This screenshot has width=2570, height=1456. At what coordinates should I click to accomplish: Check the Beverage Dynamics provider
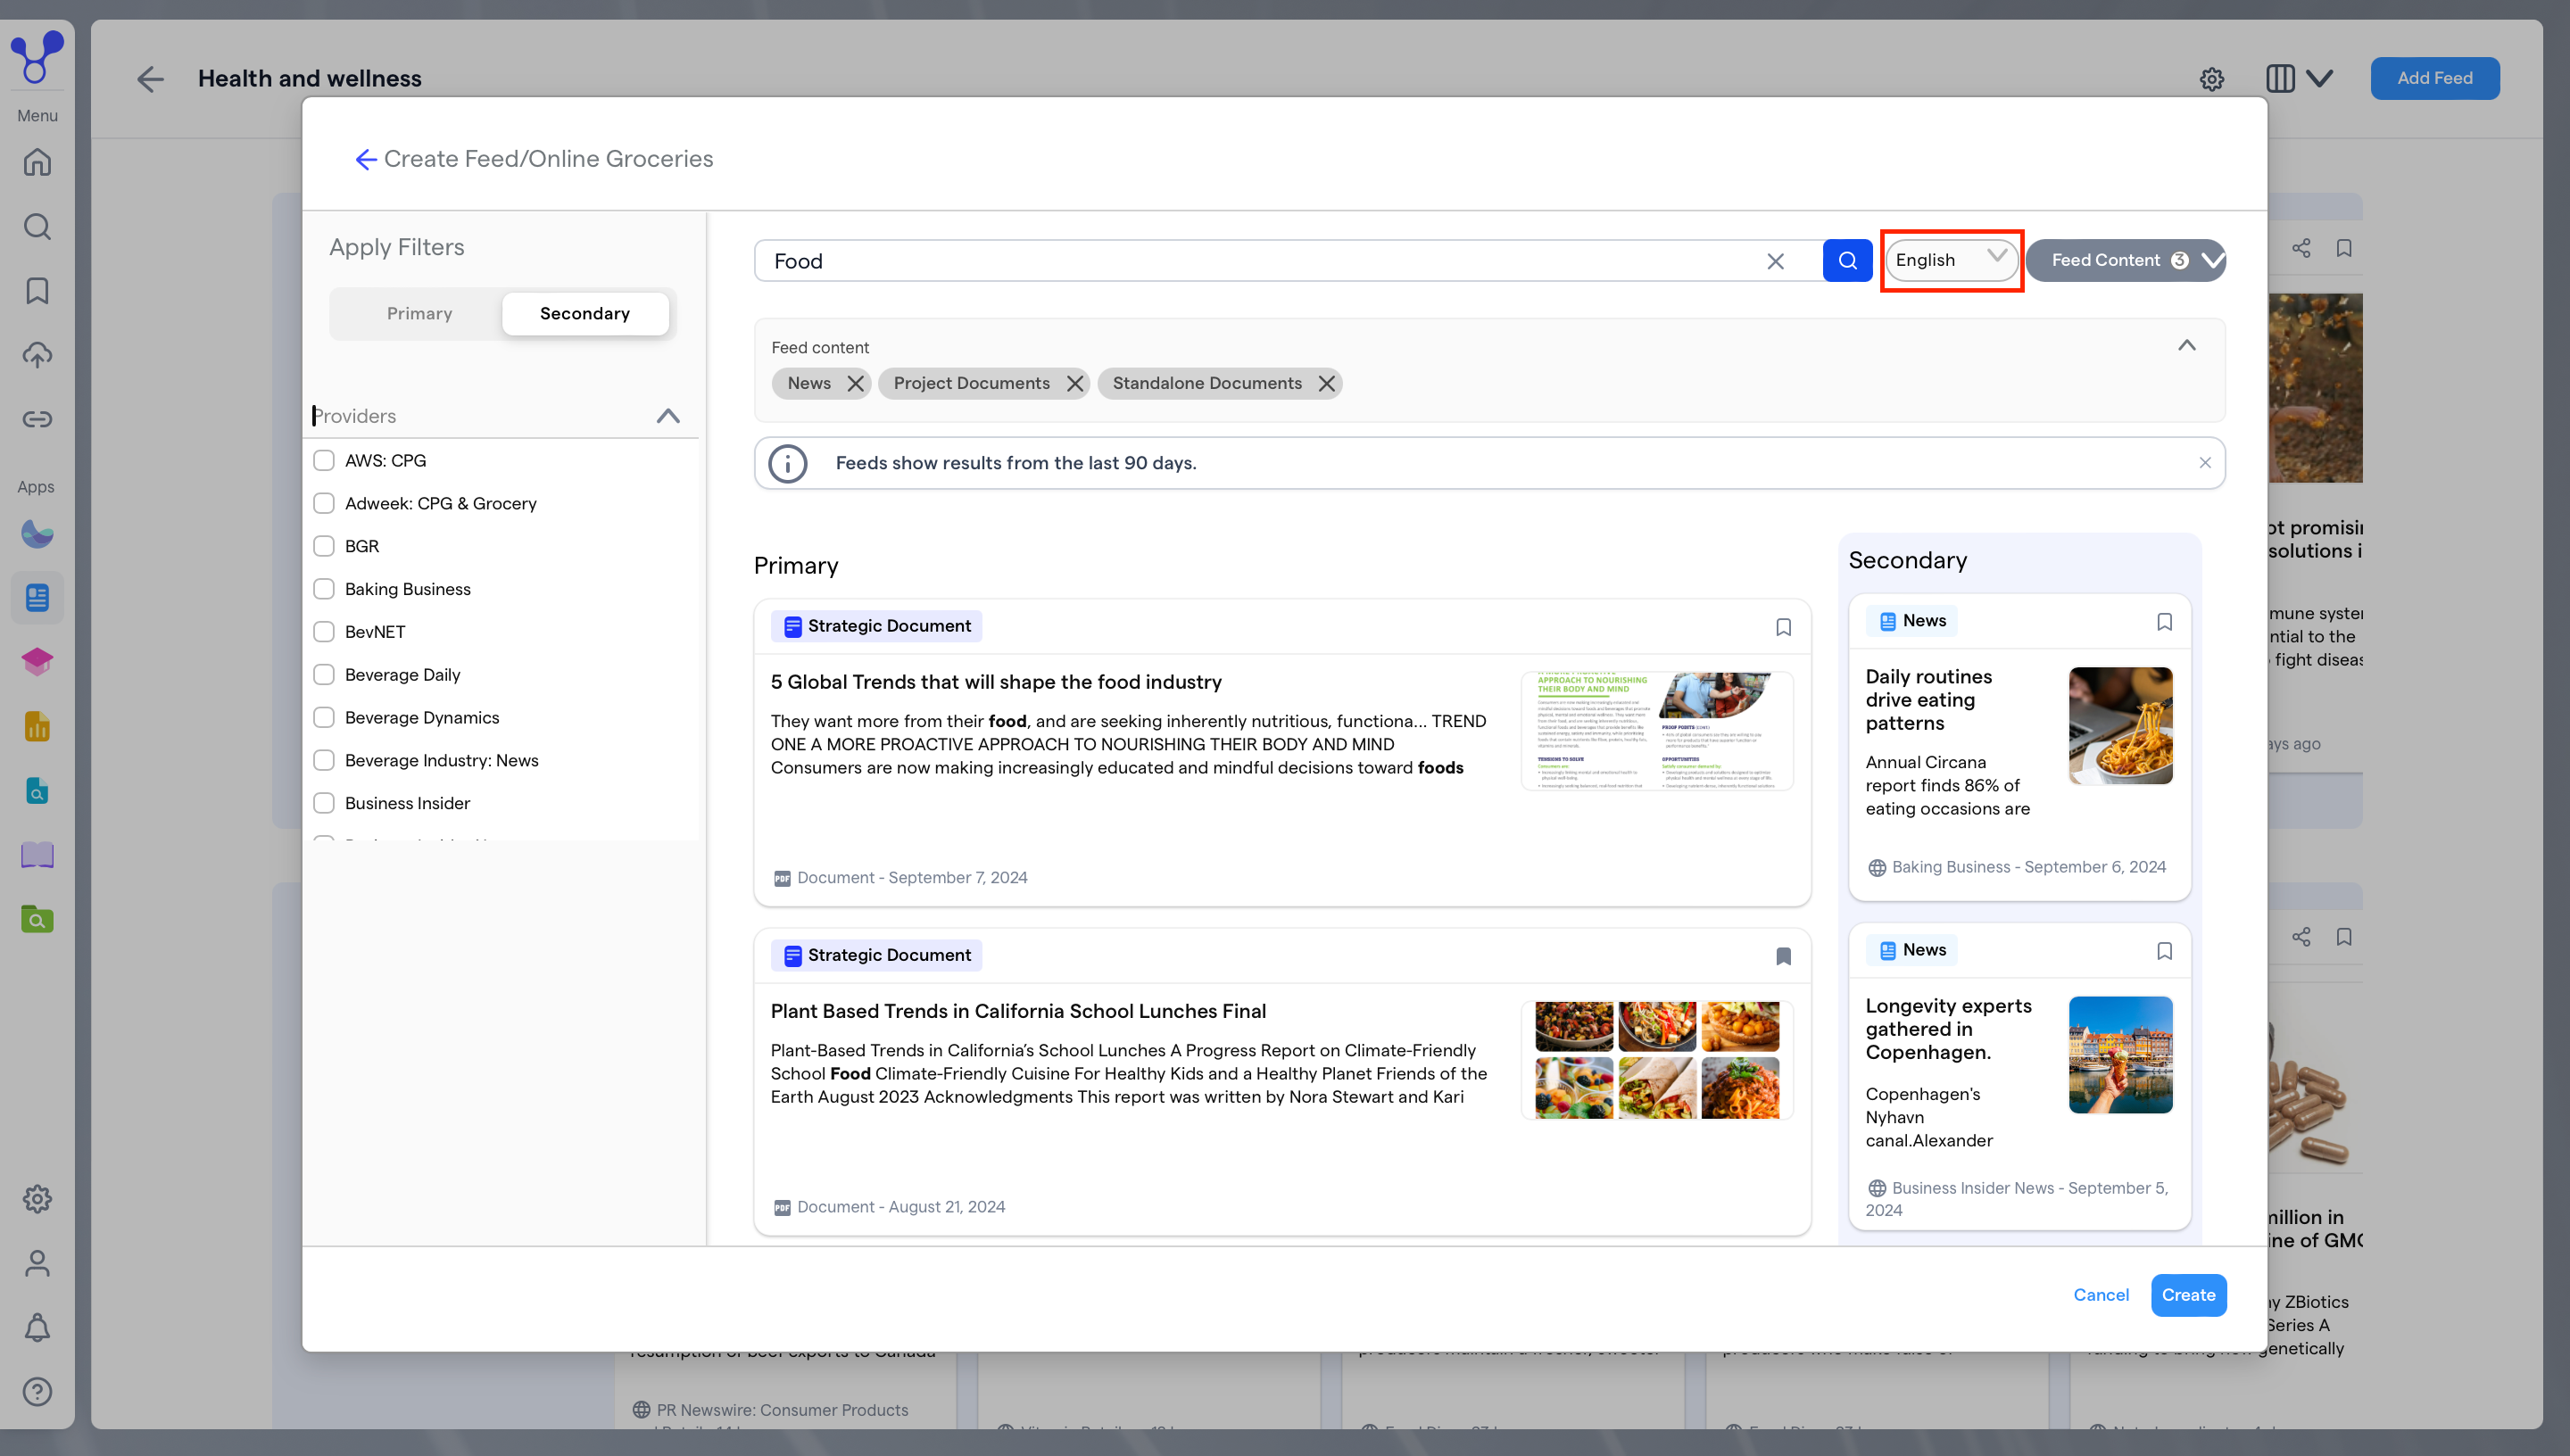pyautogui.click(x=324, y=718)
